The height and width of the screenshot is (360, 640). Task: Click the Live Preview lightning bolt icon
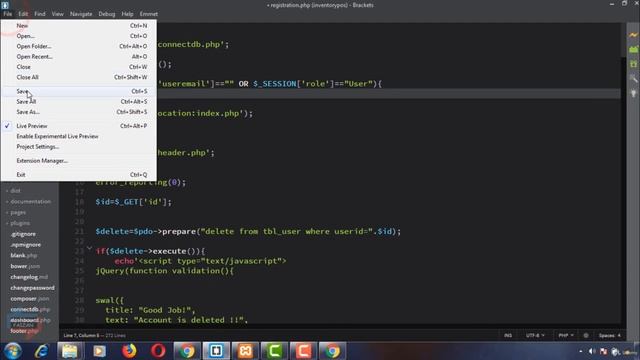(633, 36)
